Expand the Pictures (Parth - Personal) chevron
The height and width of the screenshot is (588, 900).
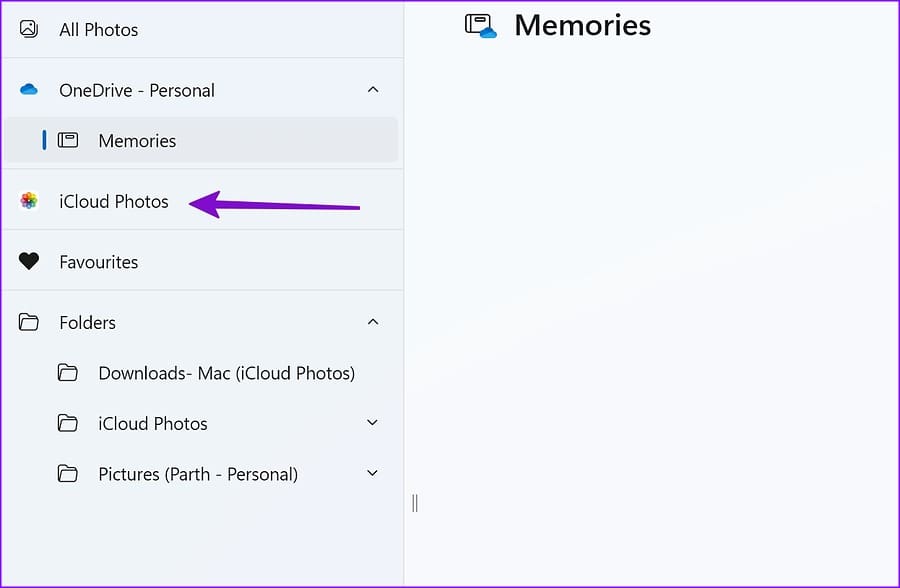point(373,473)
